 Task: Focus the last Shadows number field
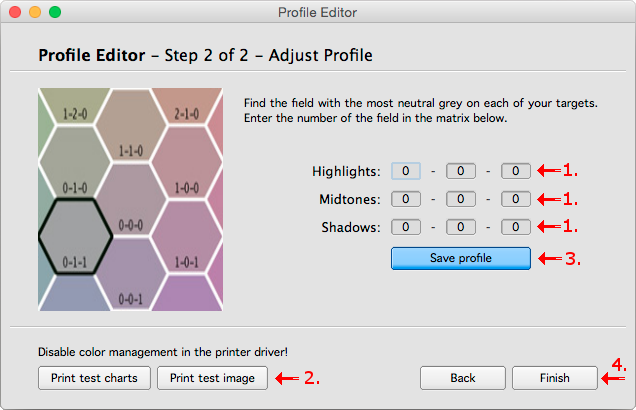click(x=515, y=227)
